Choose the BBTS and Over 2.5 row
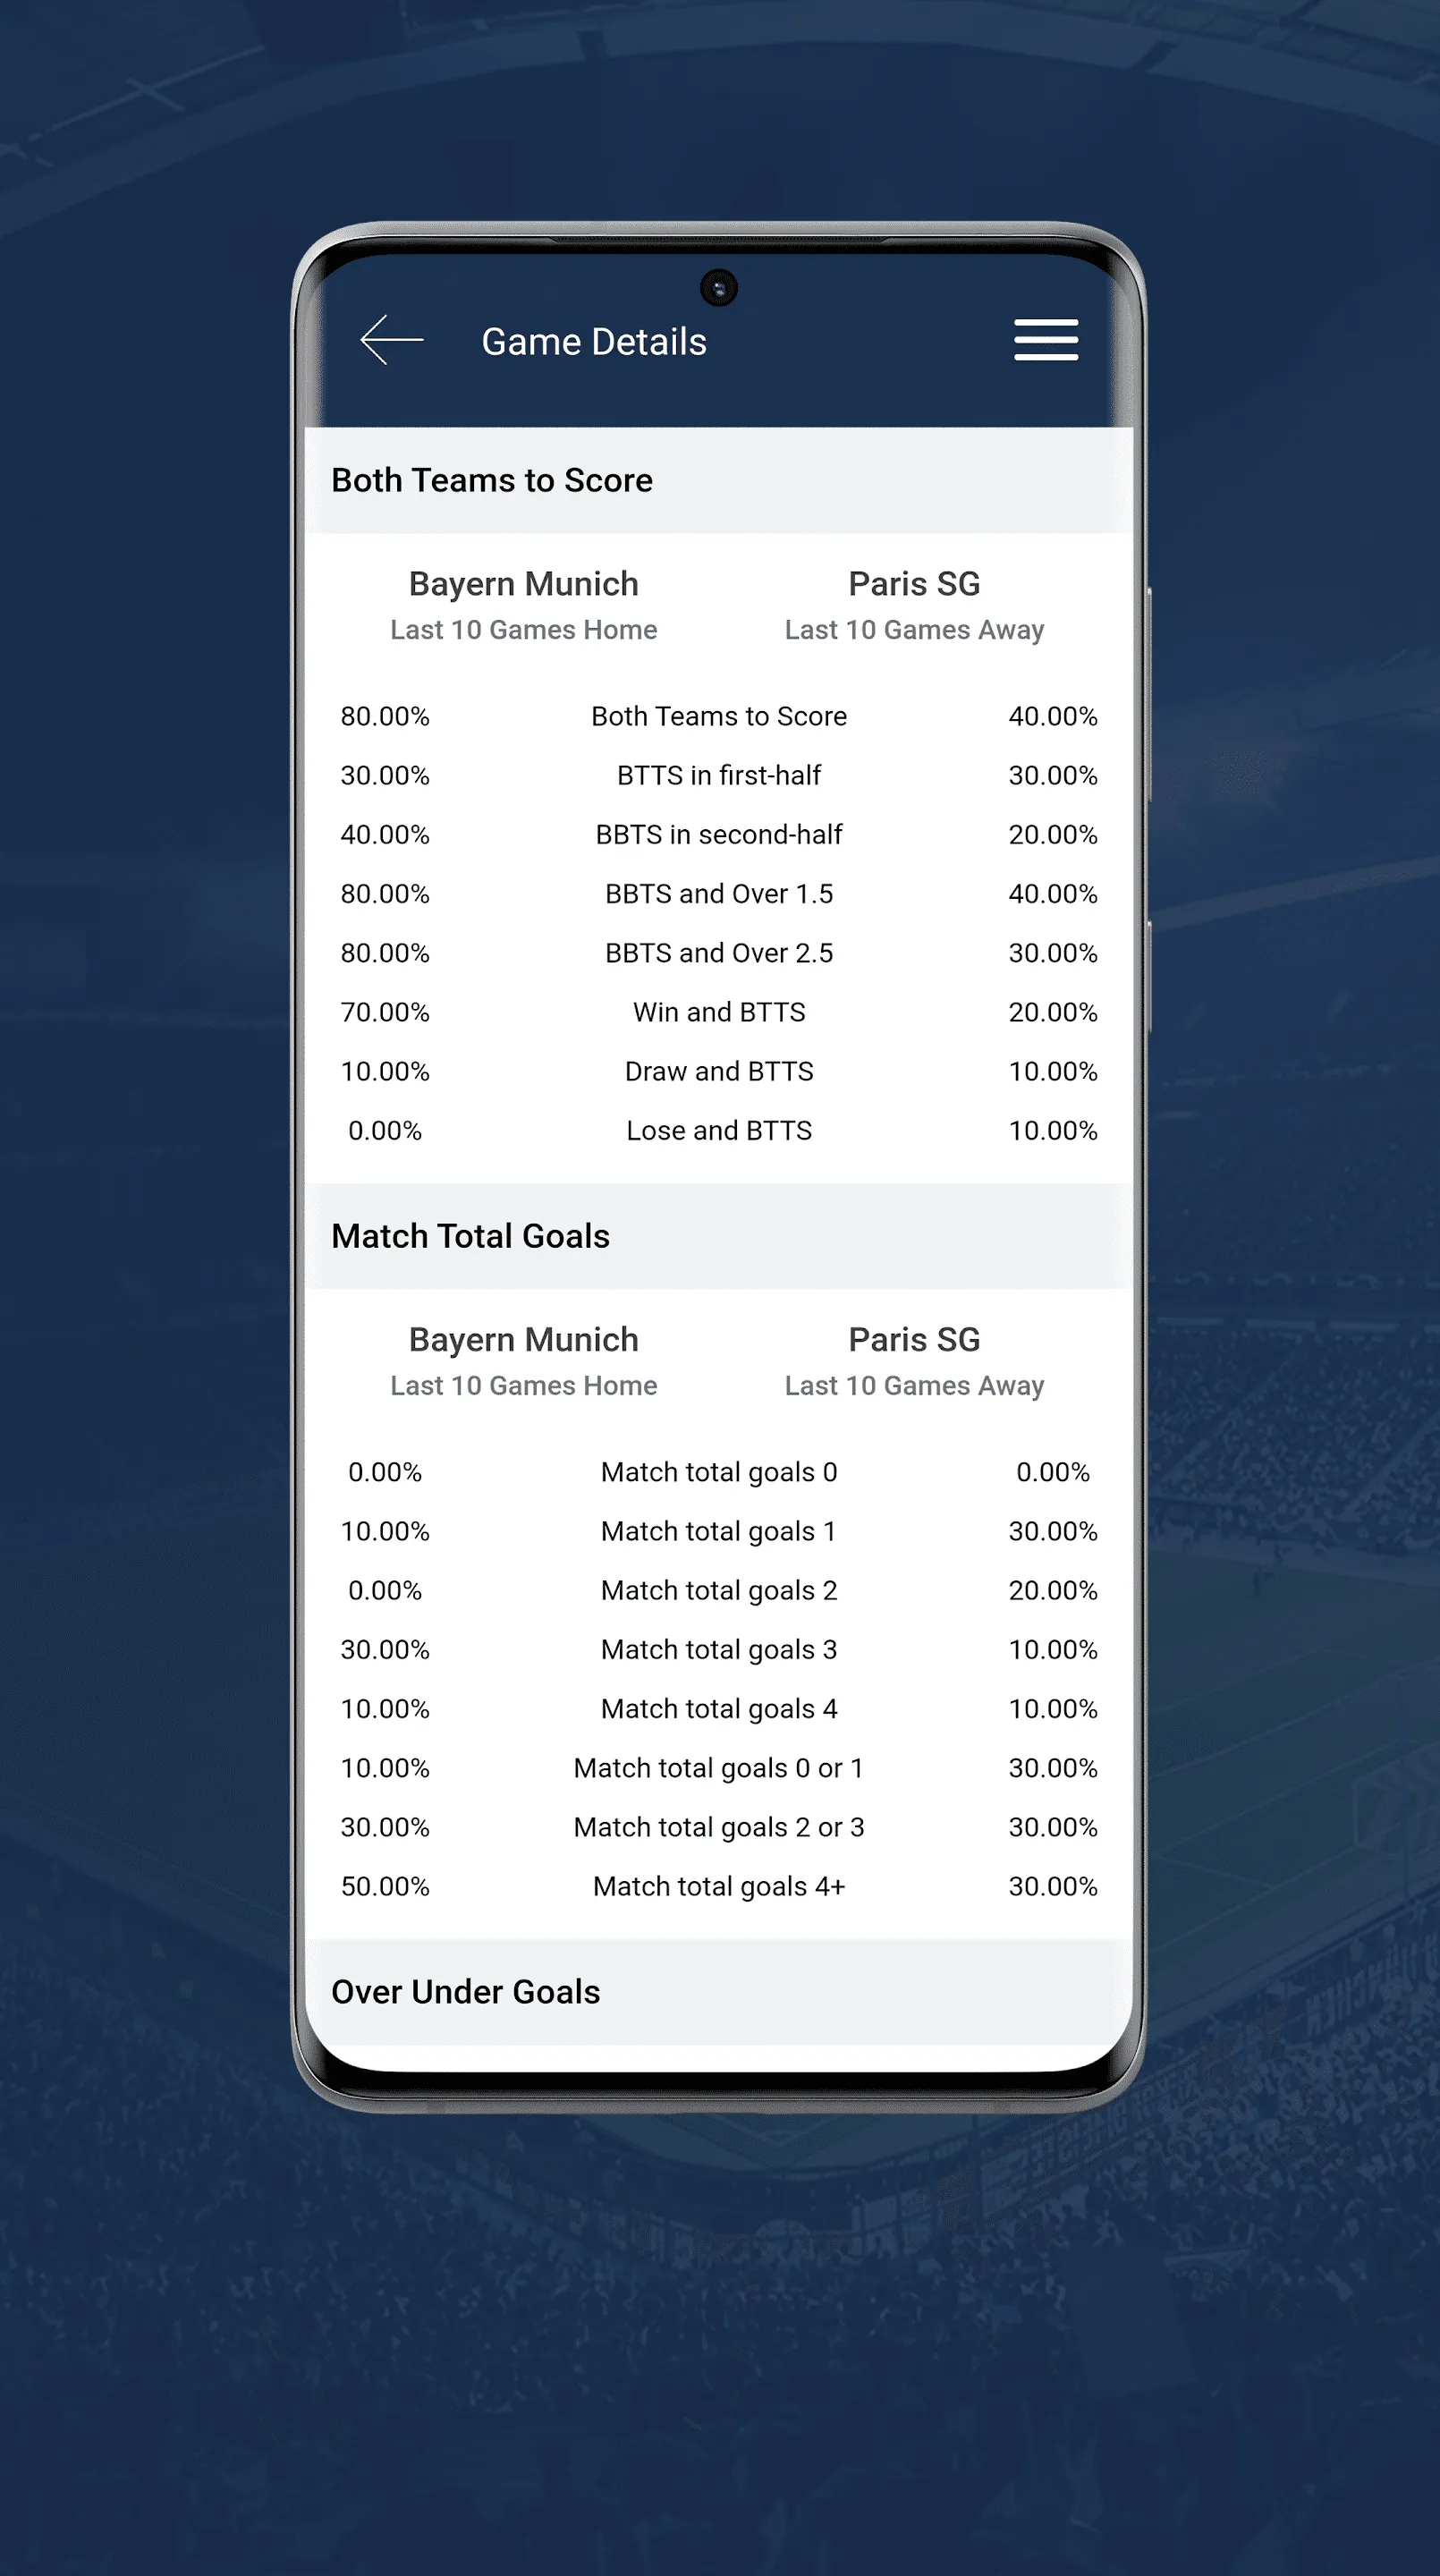This screenshot has width=1440, height=2576. coord(719,953)
